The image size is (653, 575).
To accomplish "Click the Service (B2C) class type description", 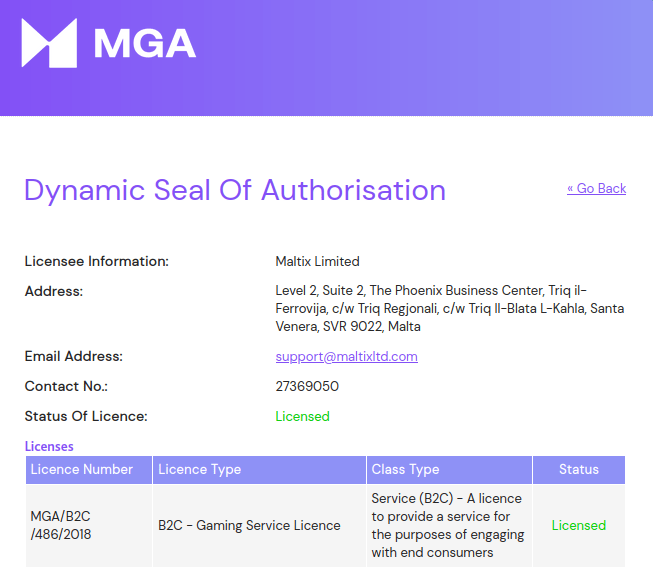I will point(448,525).
